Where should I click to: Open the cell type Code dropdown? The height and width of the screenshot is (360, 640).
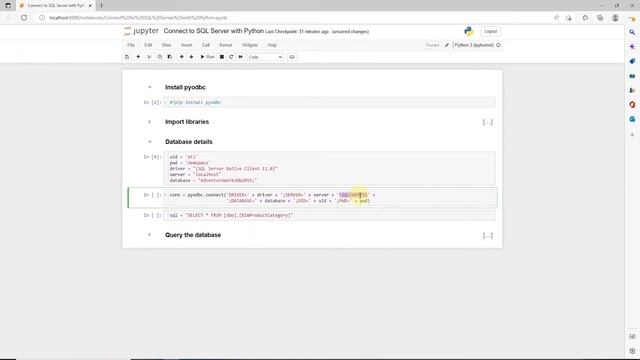[265, 57]
